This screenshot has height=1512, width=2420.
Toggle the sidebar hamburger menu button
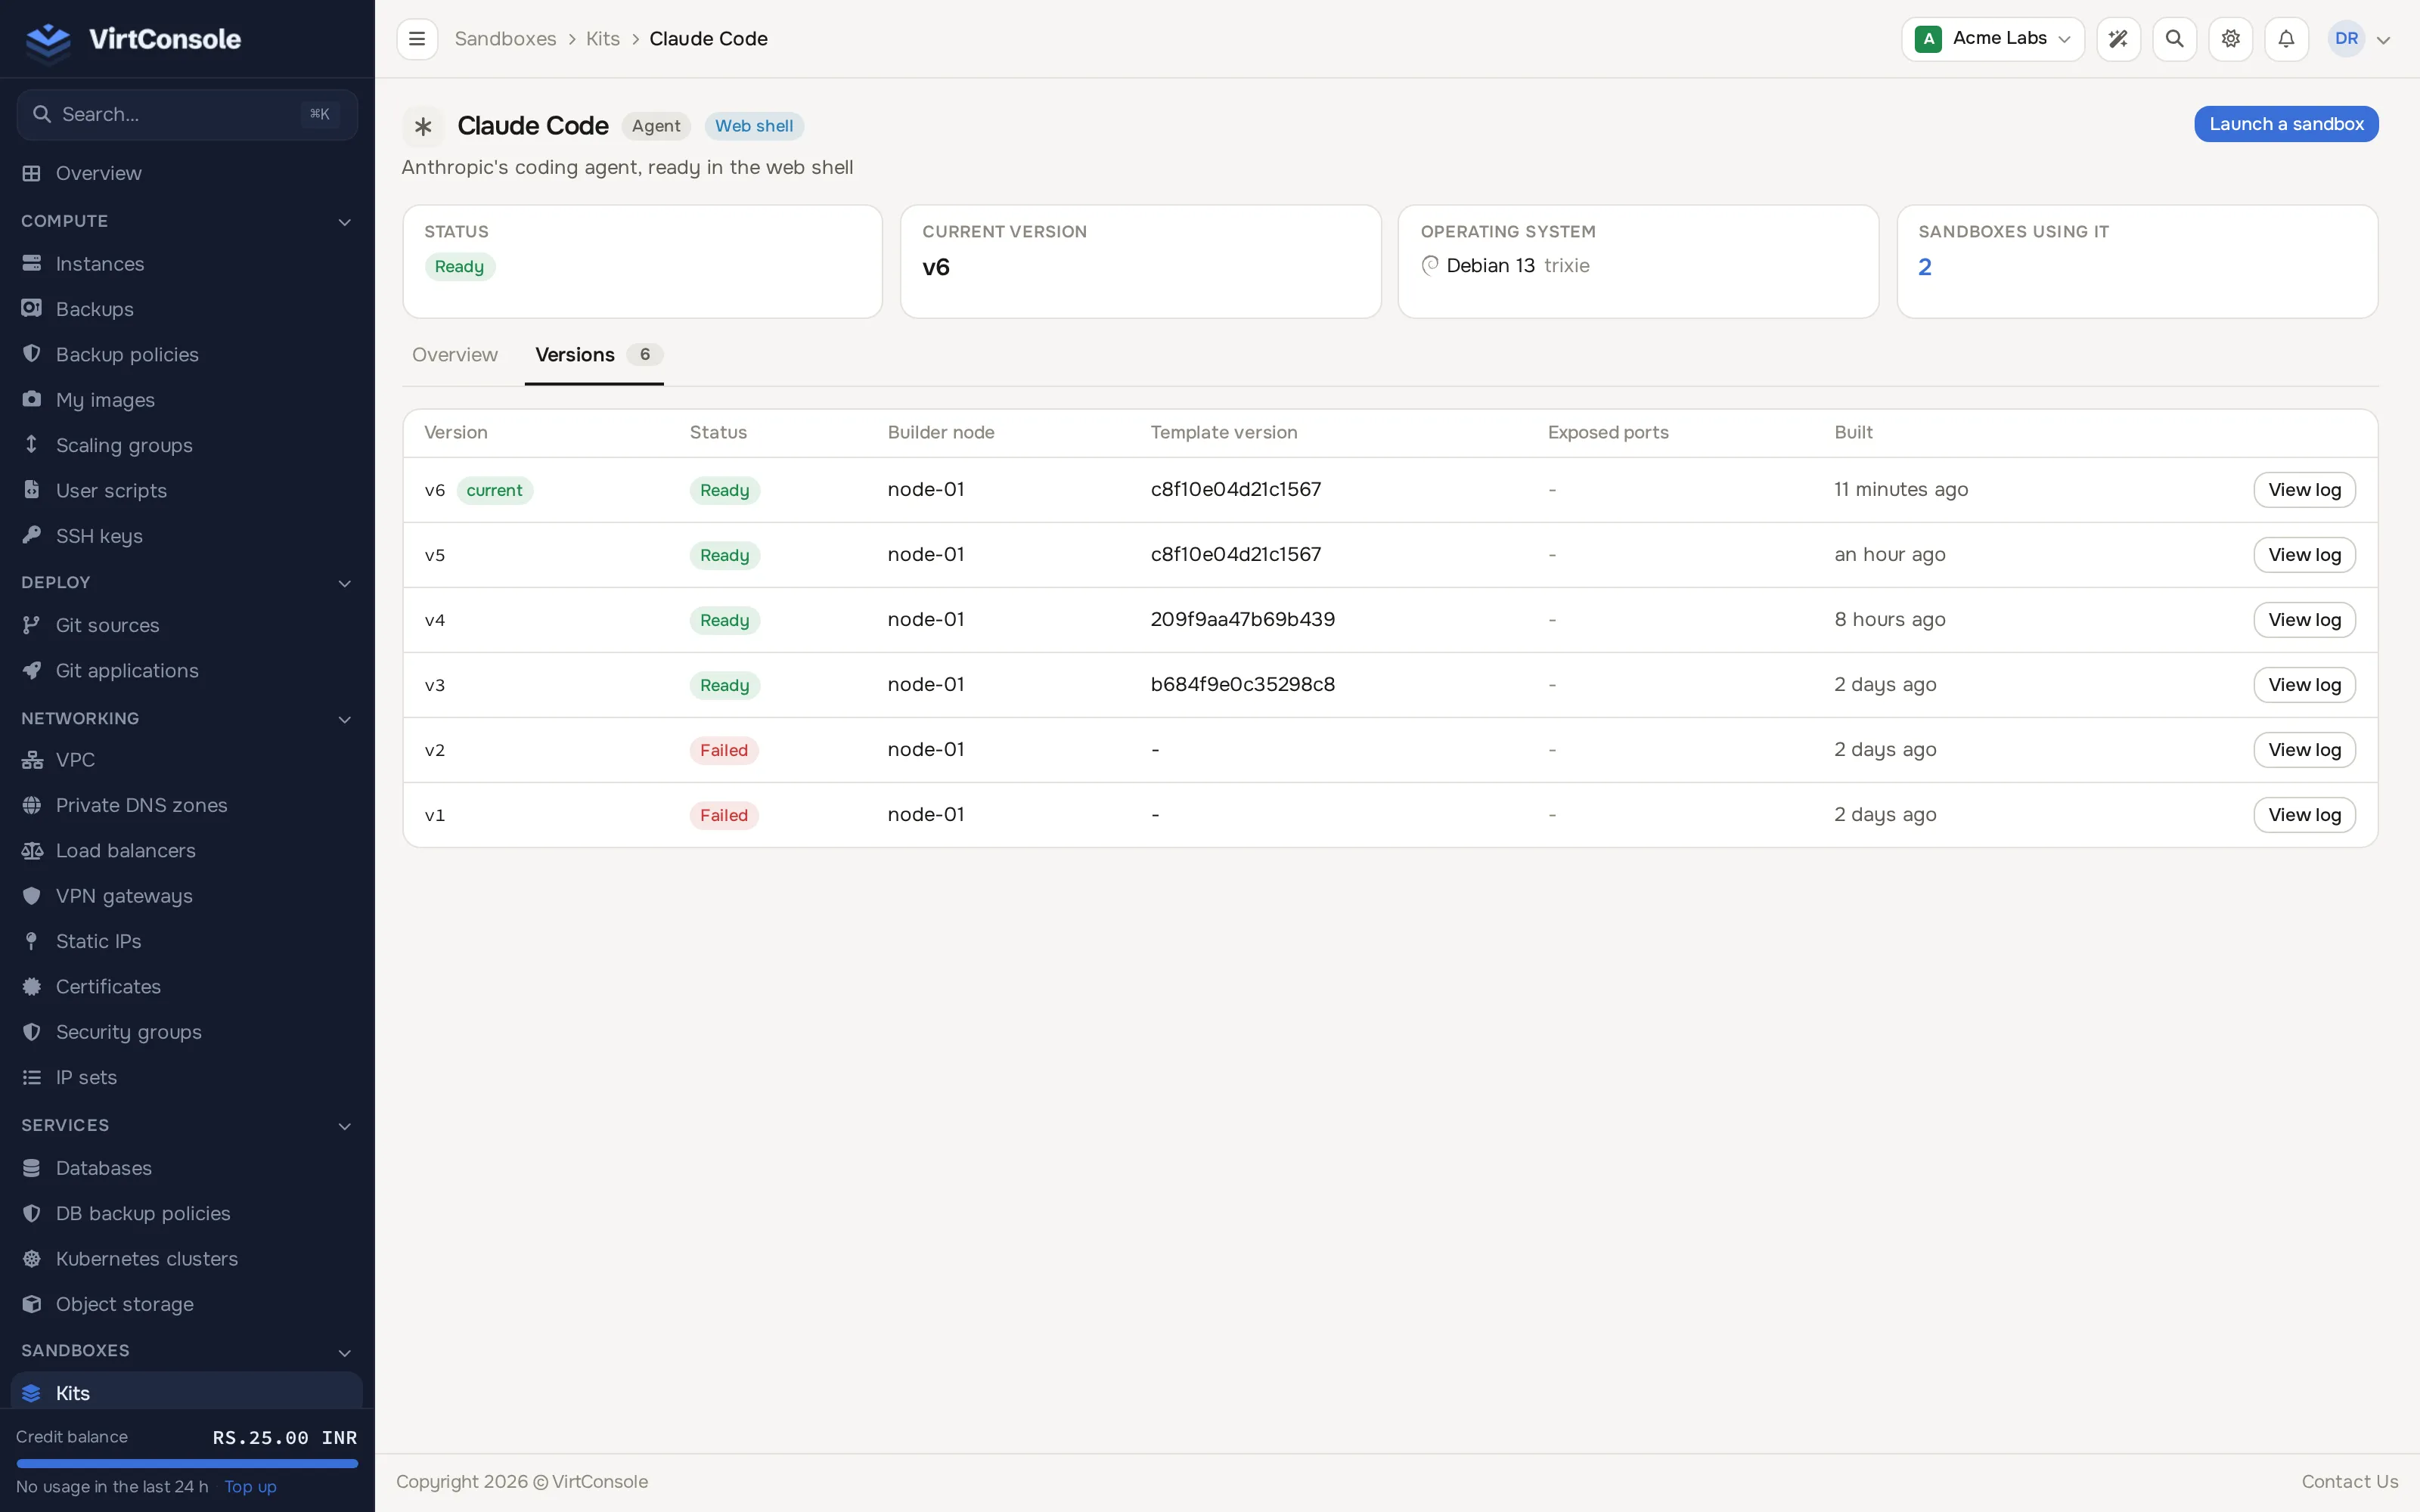tap(417, 39)
